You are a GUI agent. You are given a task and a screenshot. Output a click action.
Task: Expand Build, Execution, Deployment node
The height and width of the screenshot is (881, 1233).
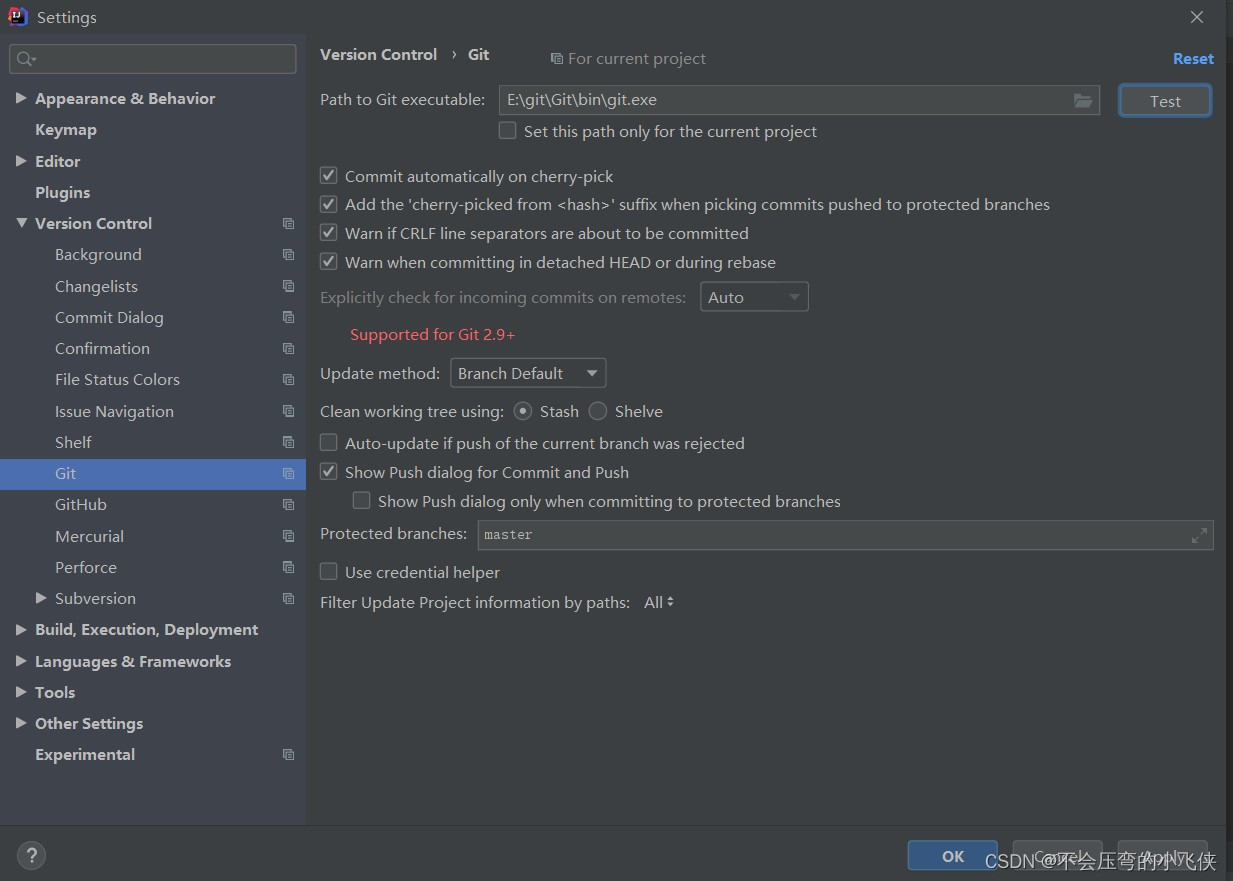point(21,630)
